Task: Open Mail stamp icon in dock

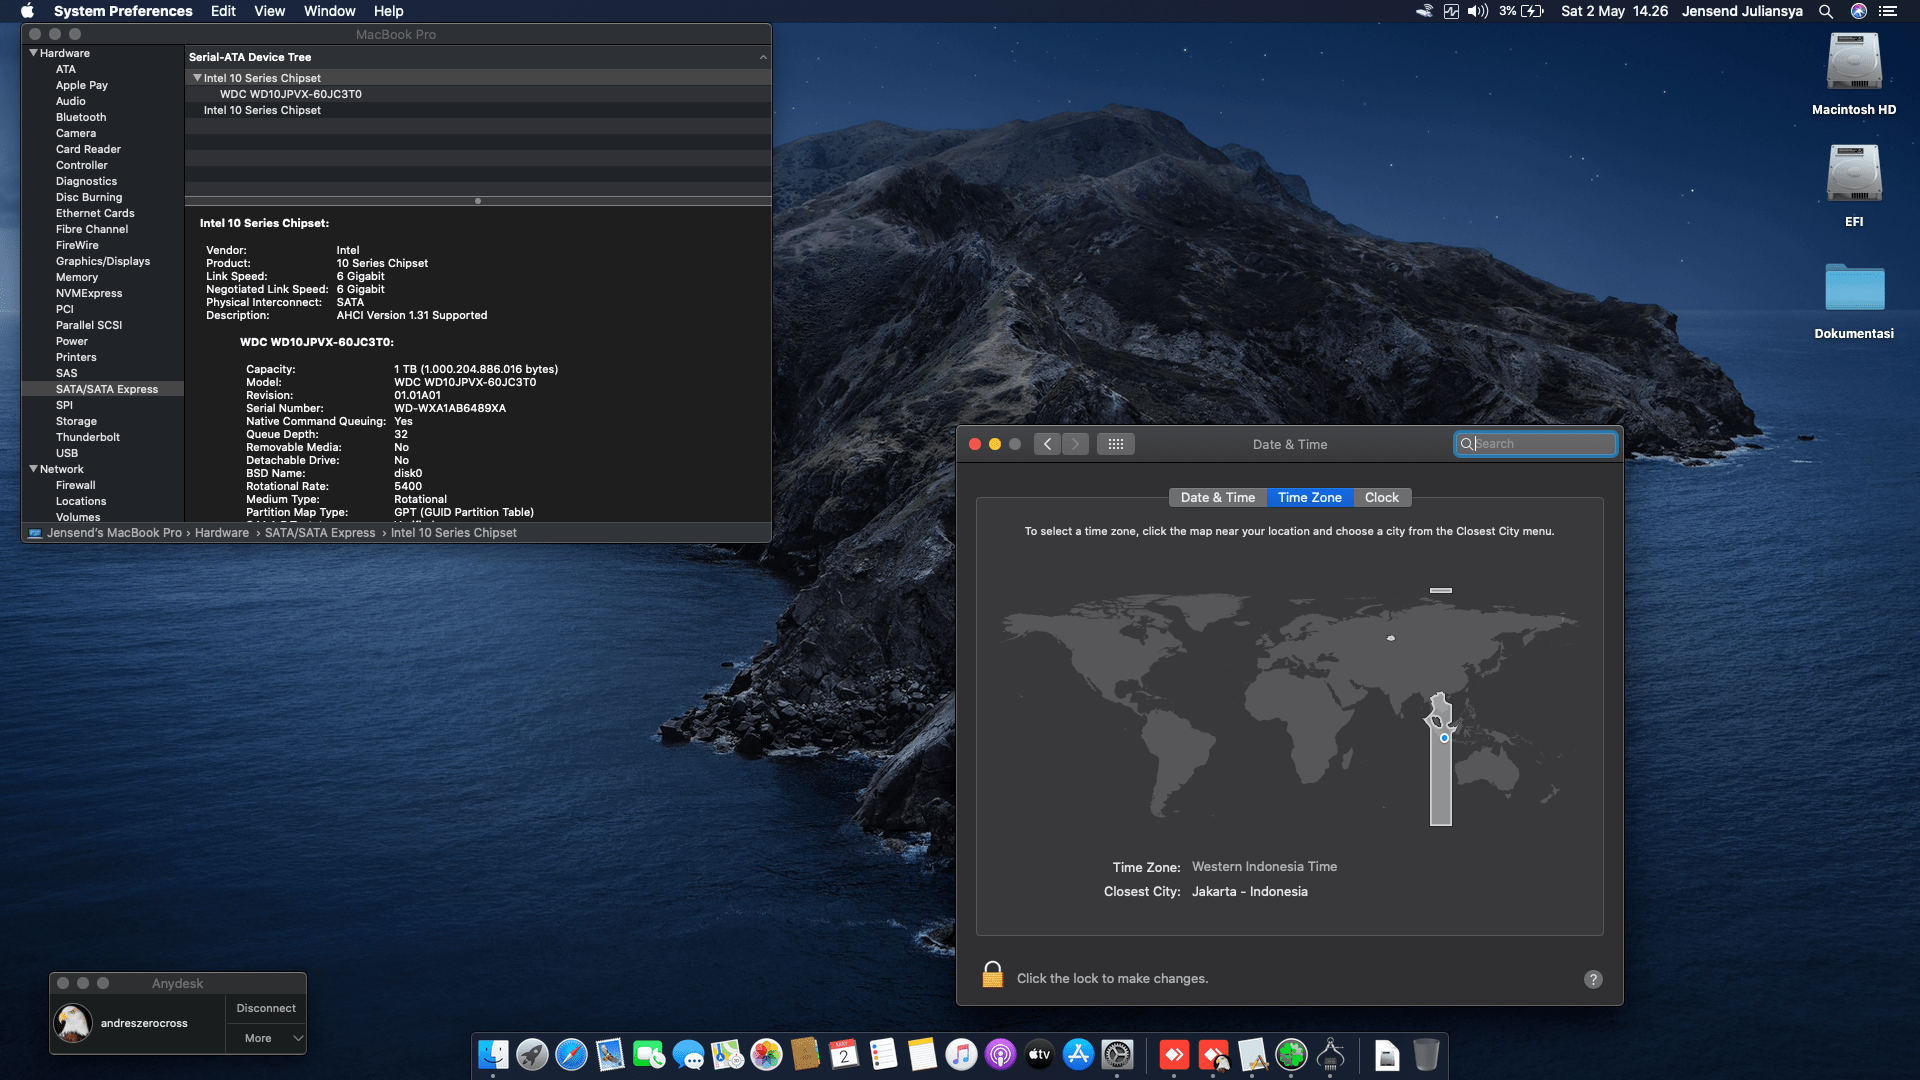Action: (610, 1055)
